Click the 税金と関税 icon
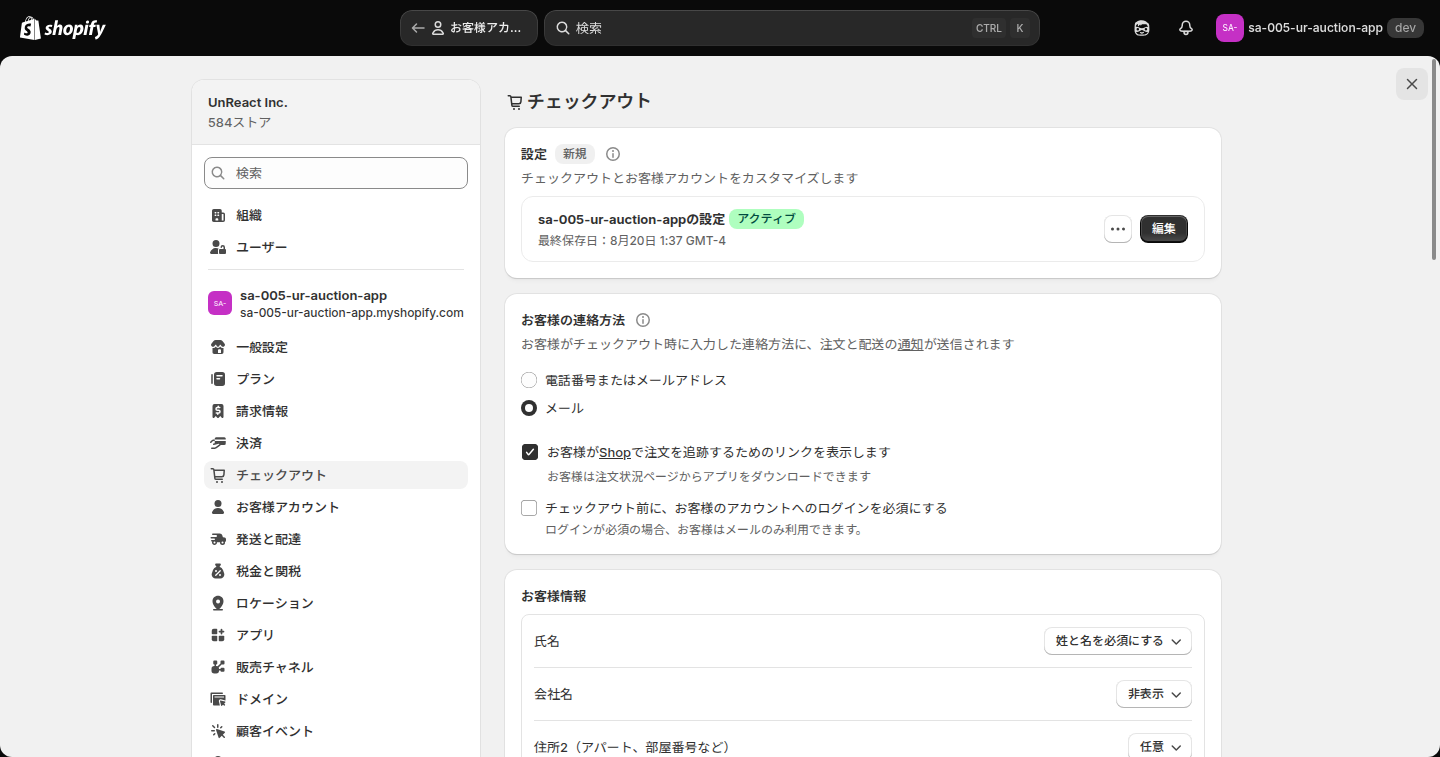Viewport: 1440px width, 757px height. [x=218, y=571]
